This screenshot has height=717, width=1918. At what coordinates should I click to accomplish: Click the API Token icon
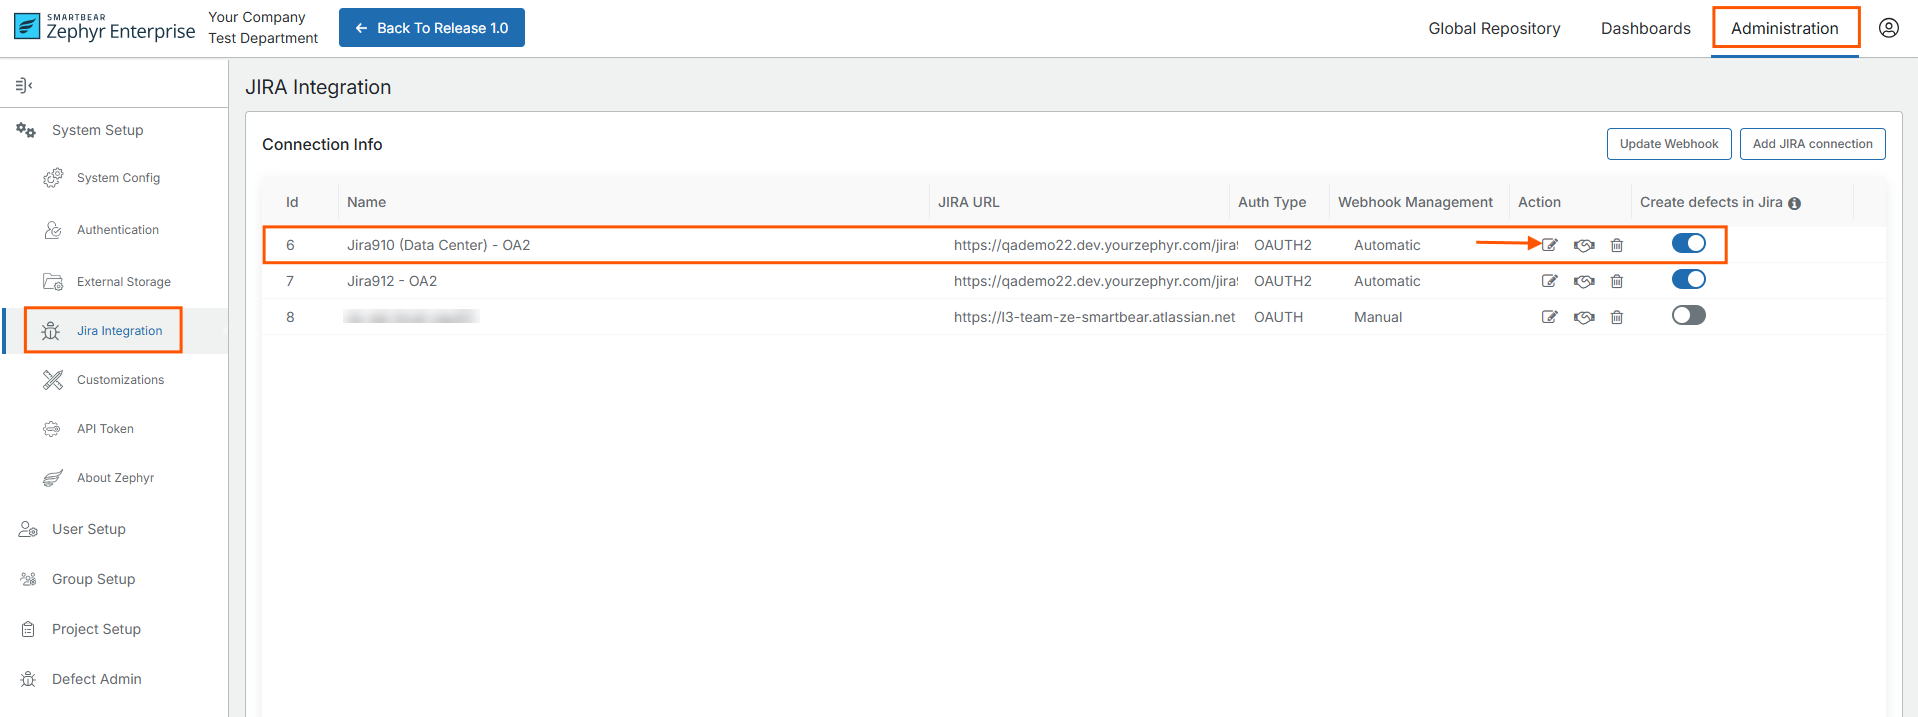tap(52, 429)
